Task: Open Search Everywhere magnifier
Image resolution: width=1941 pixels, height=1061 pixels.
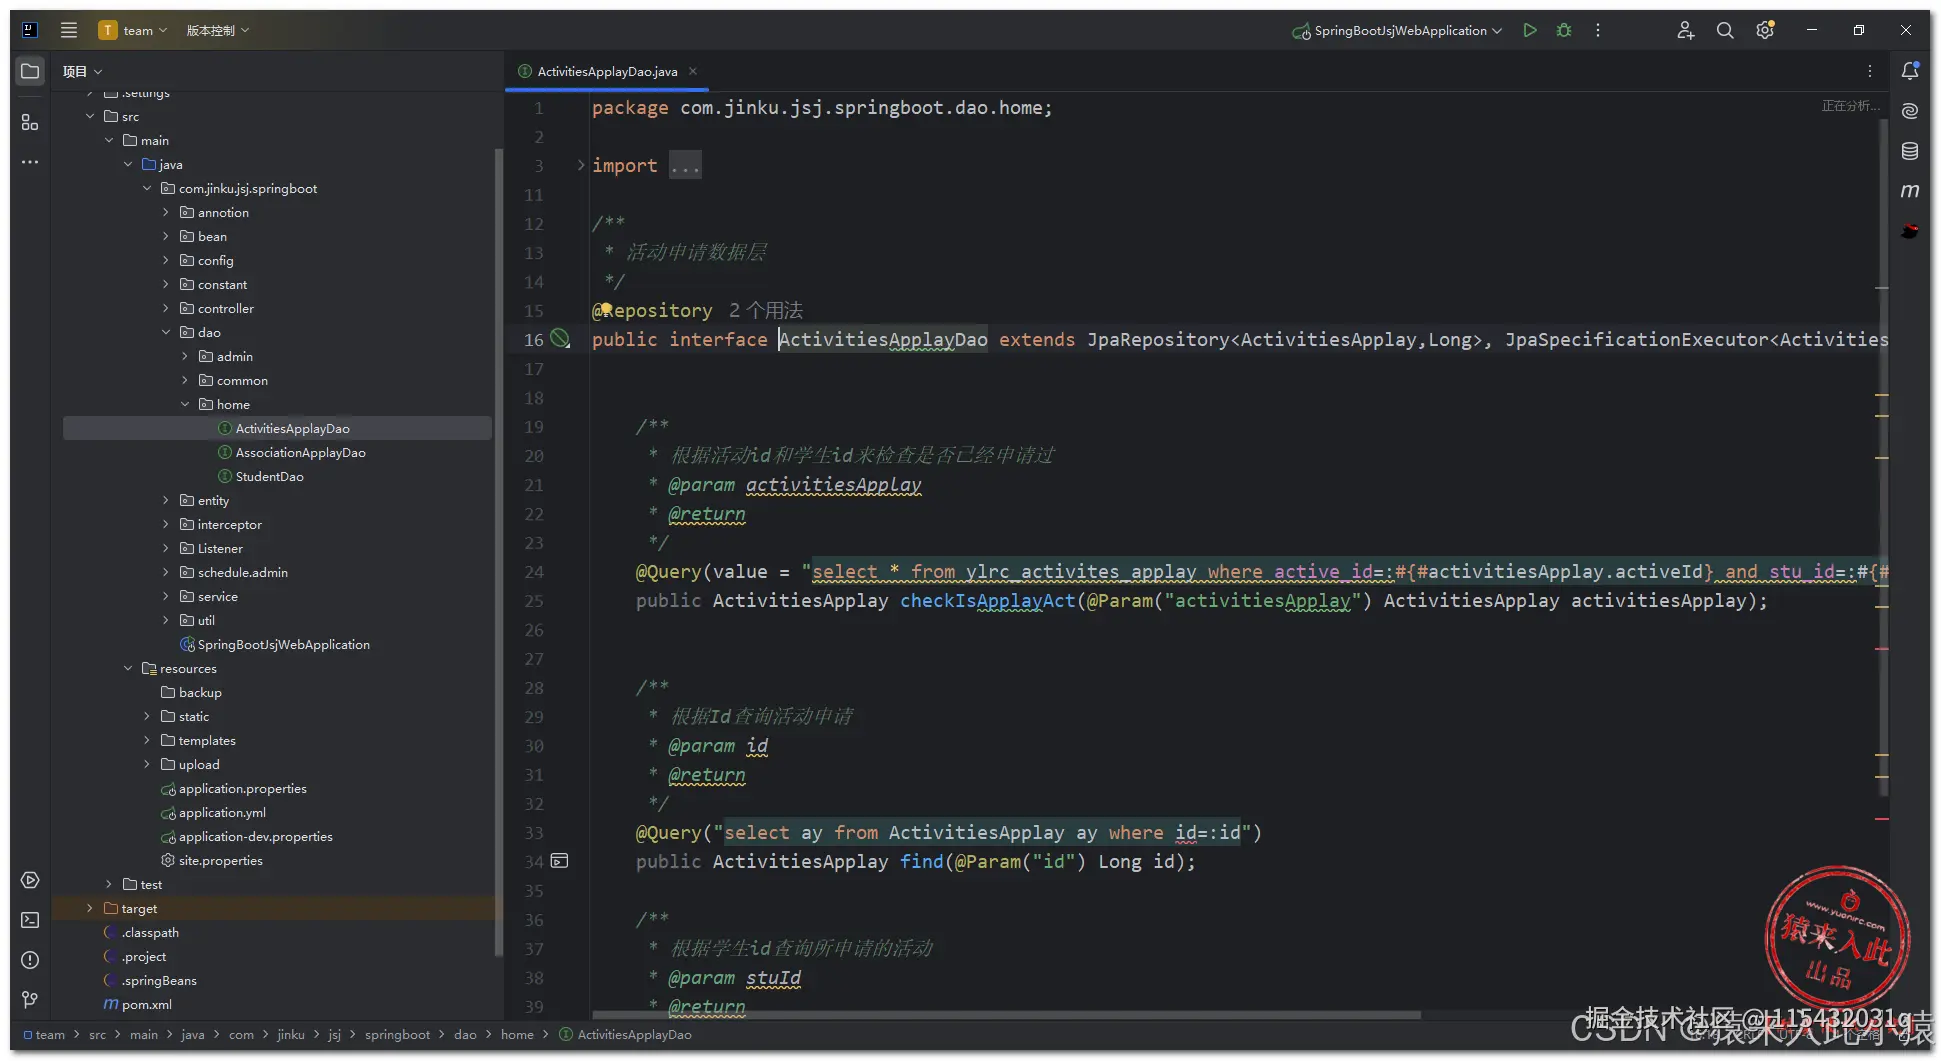Action: 1725,30
